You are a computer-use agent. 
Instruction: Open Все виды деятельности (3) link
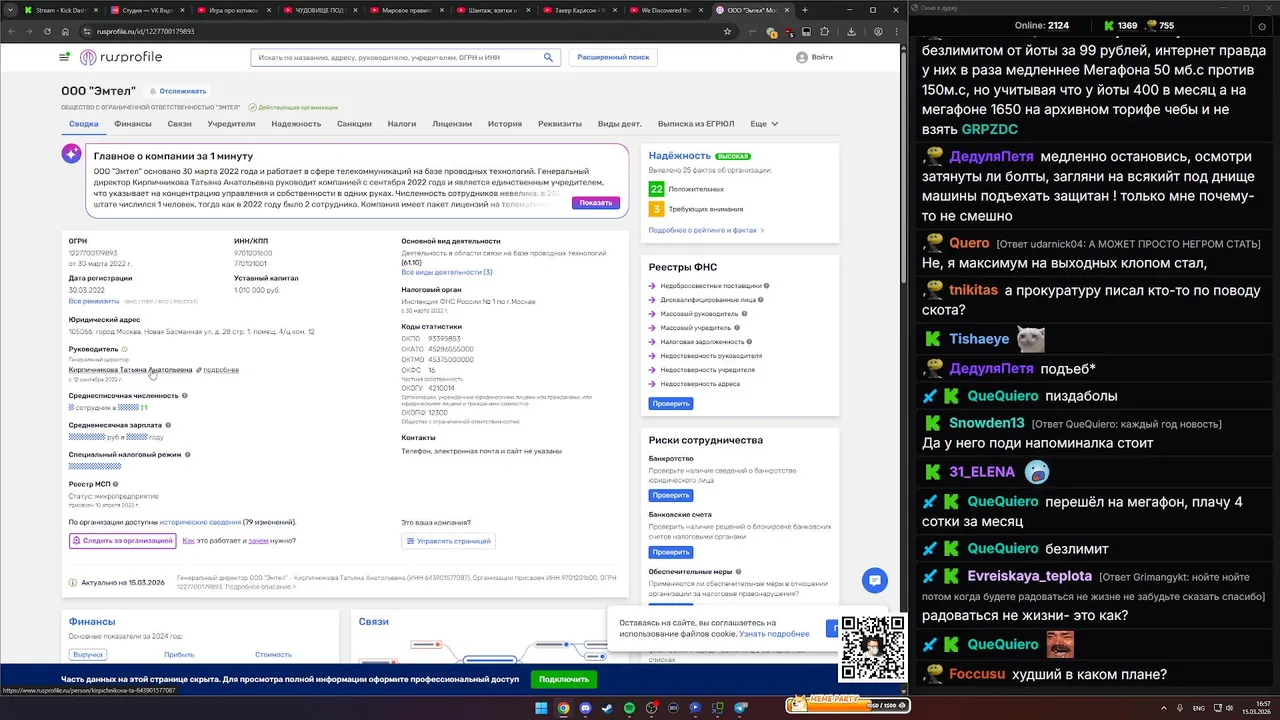point(447,272)
